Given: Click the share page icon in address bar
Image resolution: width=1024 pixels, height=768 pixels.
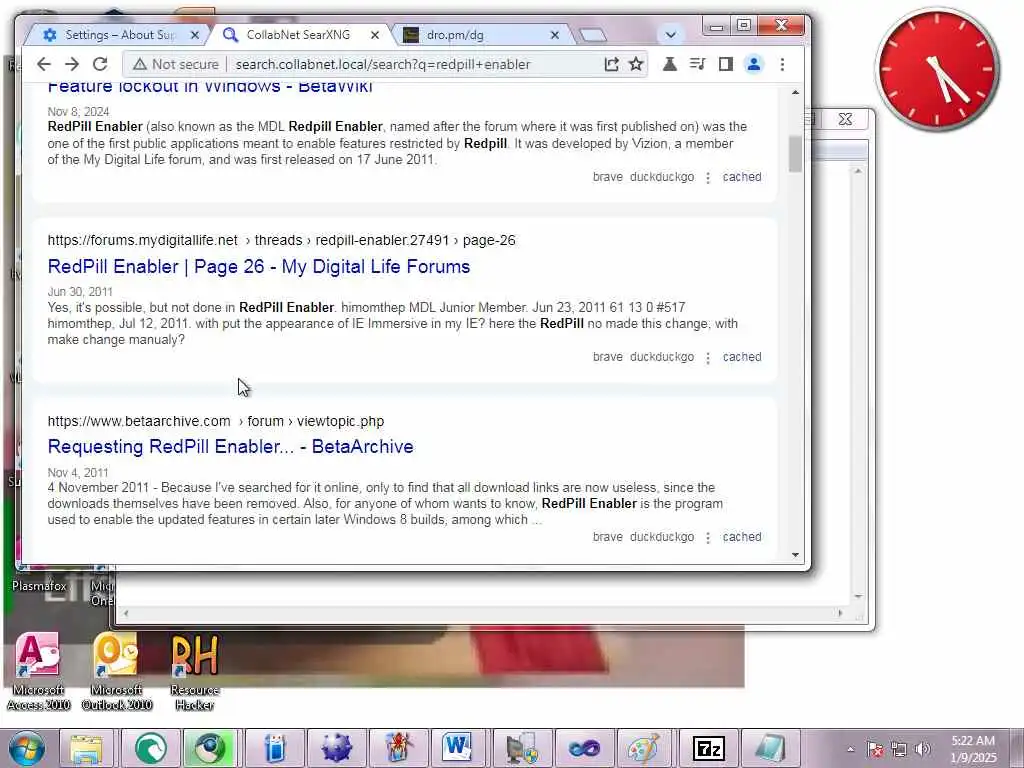Looking at the screenshot, I should click(611, 64).
